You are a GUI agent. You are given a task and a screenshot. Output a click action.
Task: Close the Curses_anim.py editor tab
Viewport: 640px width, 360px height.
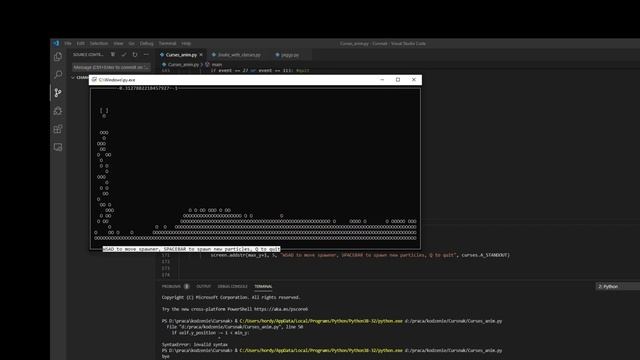(x=201, y=55)
